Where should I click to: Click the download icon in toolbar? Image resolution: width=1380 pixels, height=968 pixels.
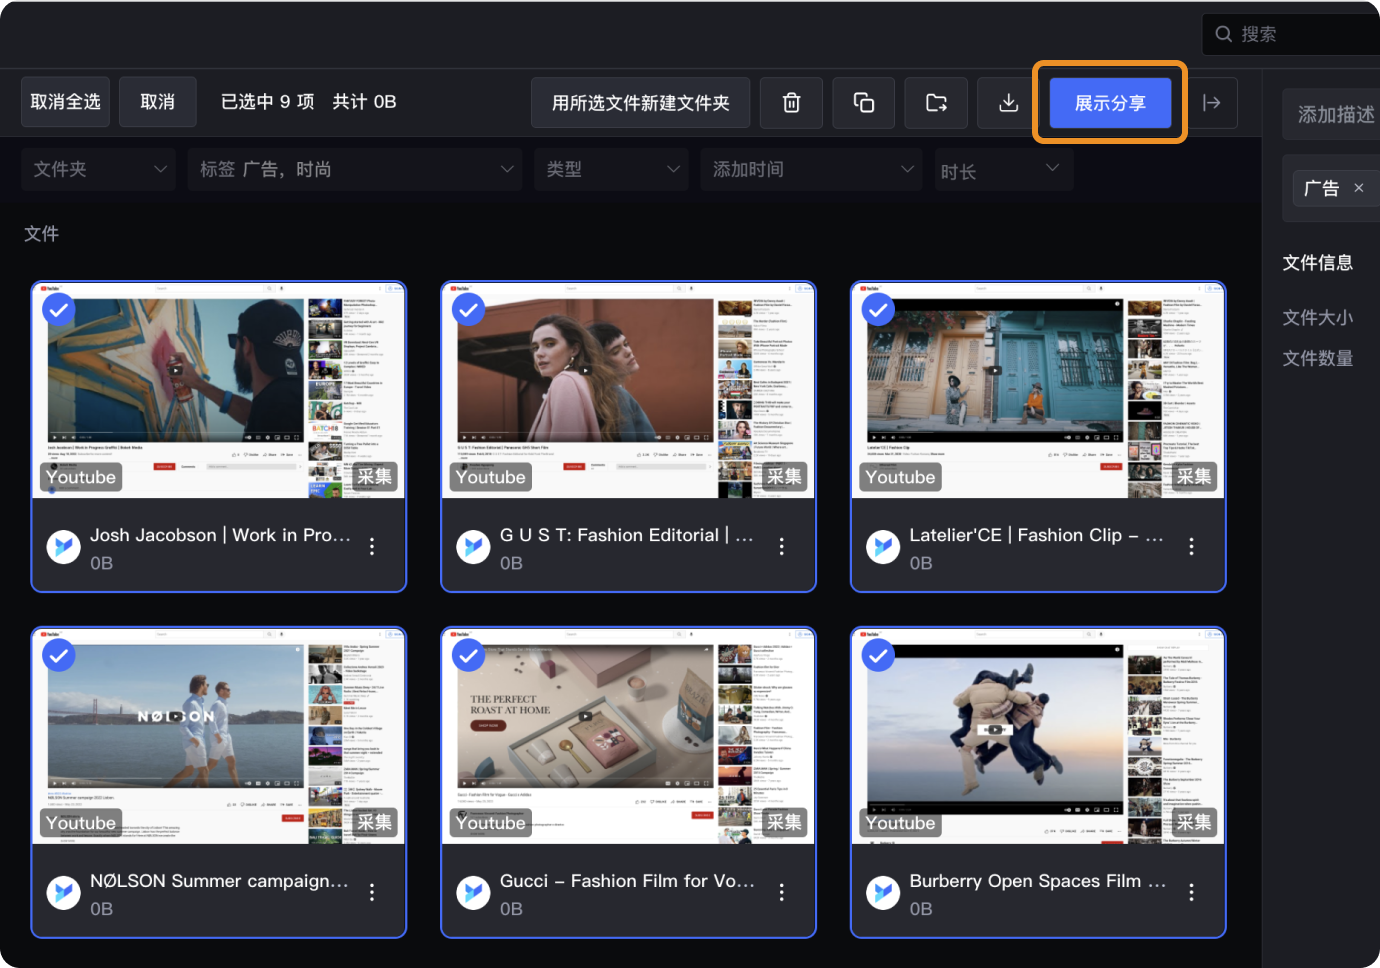pos(1009,103)
